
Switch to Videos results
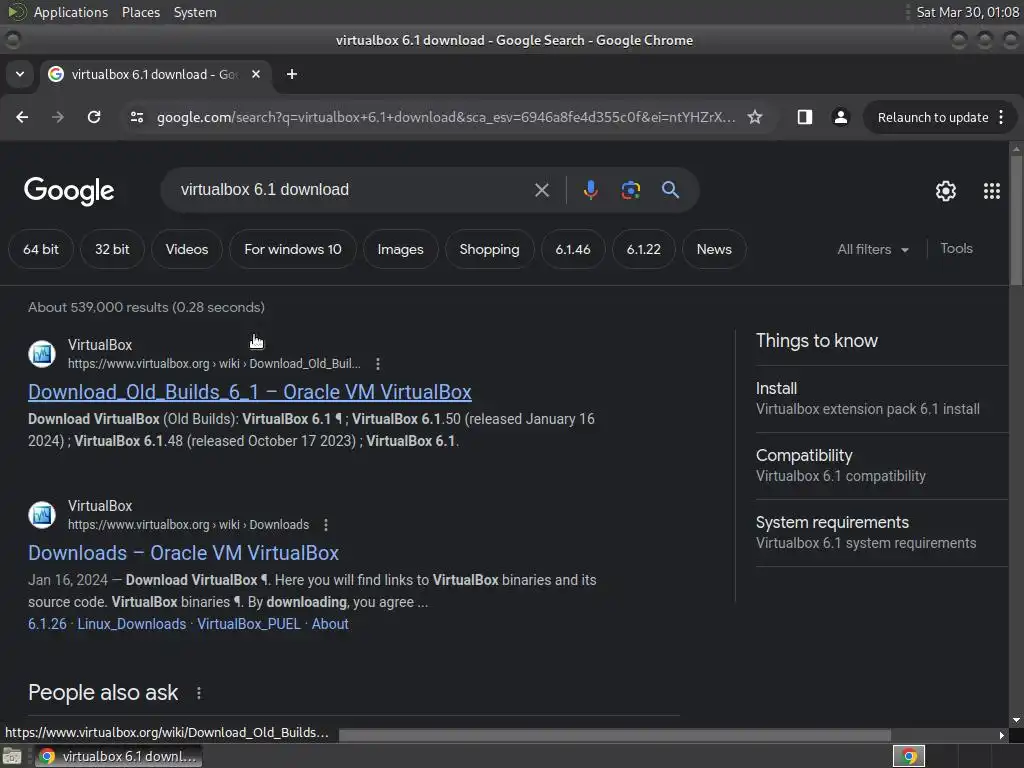click(x=187, y=249)
